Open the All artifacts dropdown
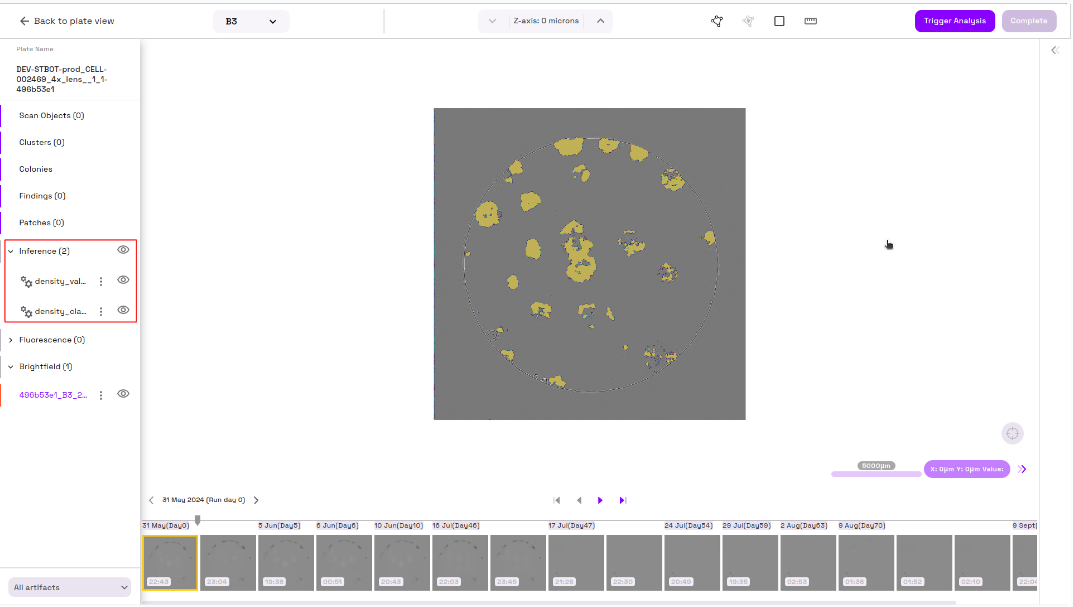This screenshot has width=1073, height=607. tap(70, 587)
